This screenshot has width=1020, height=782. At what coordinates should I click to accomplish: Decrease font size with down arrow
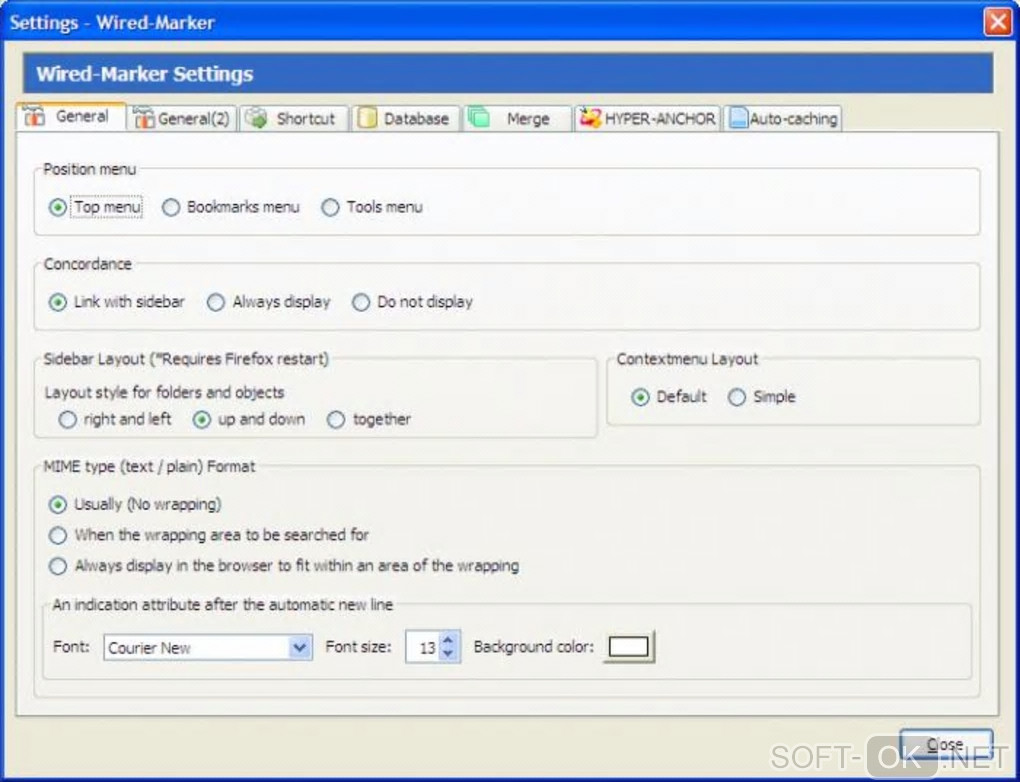[448, 654]
